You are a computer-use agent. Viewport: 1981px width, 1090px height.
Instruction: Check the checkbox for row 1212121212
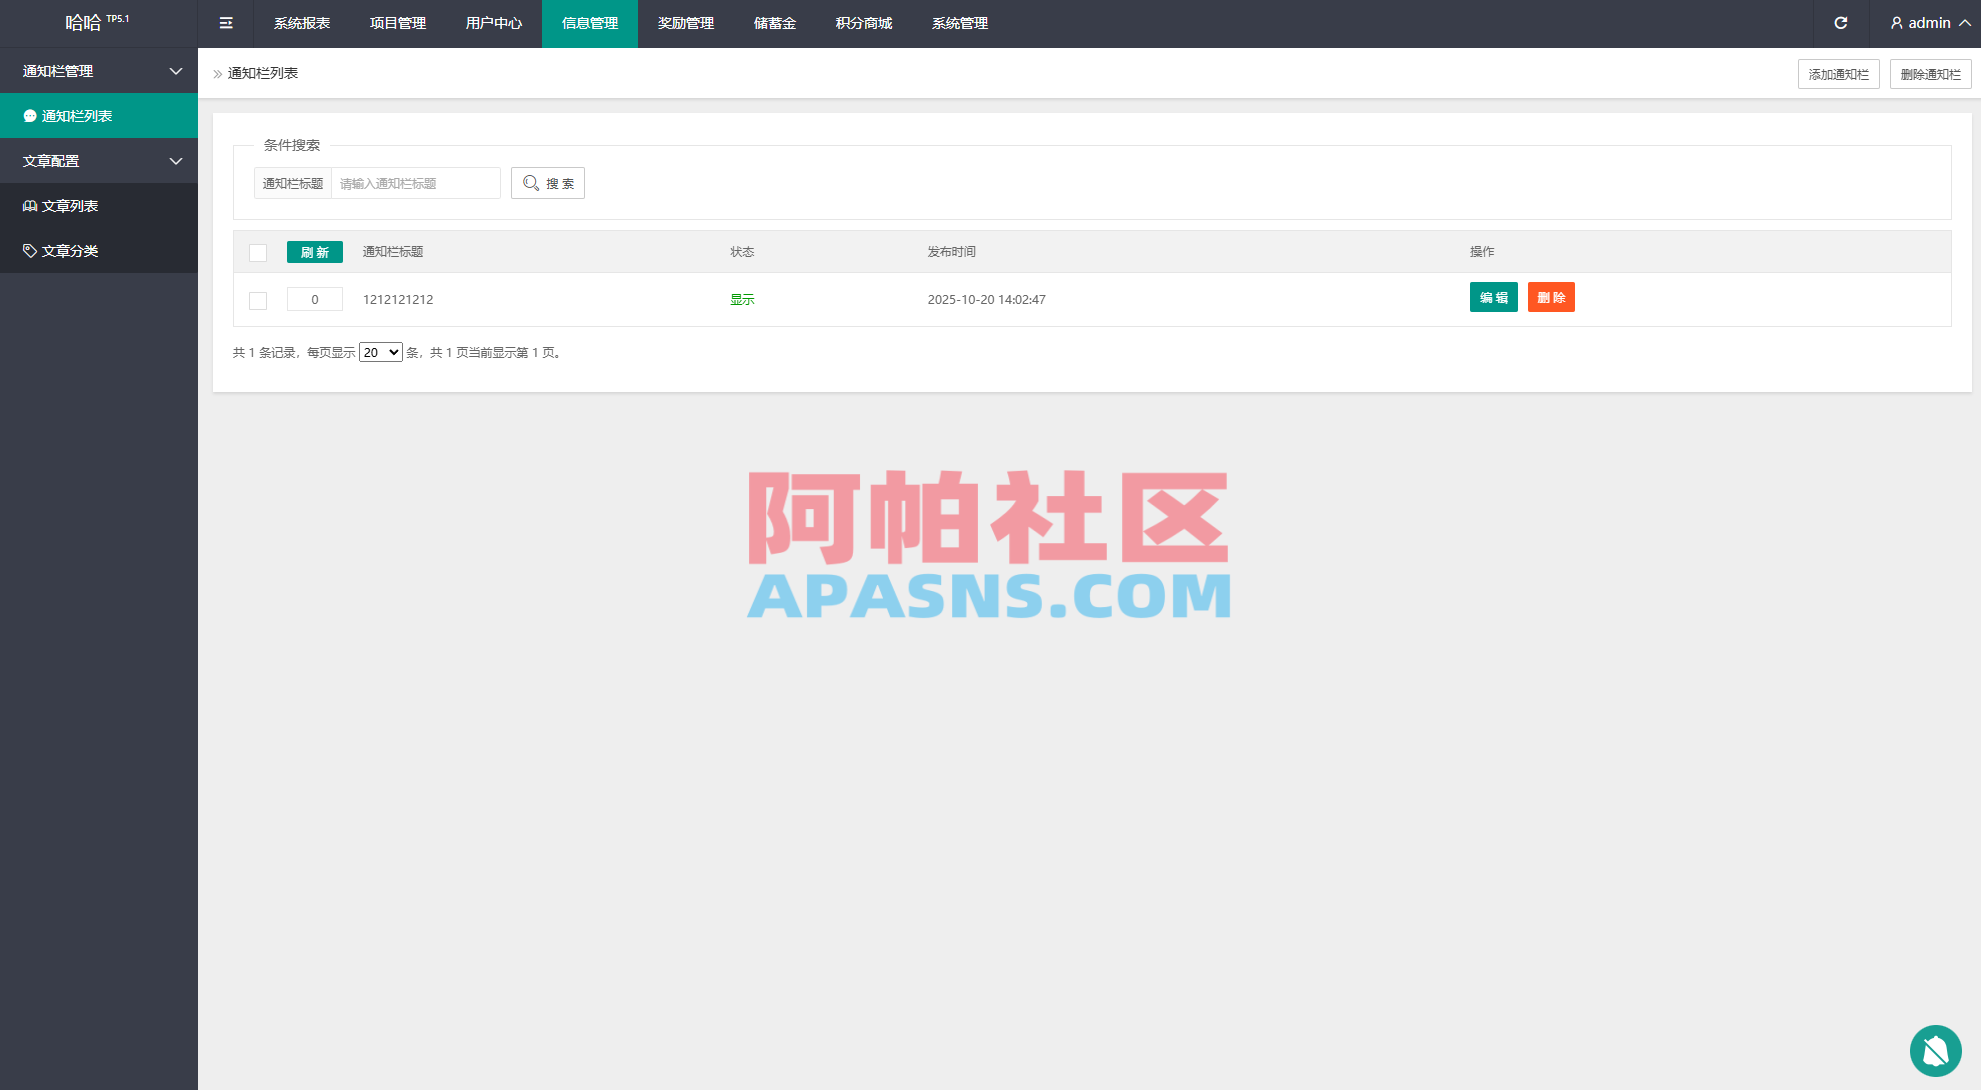tap(258, 300)
